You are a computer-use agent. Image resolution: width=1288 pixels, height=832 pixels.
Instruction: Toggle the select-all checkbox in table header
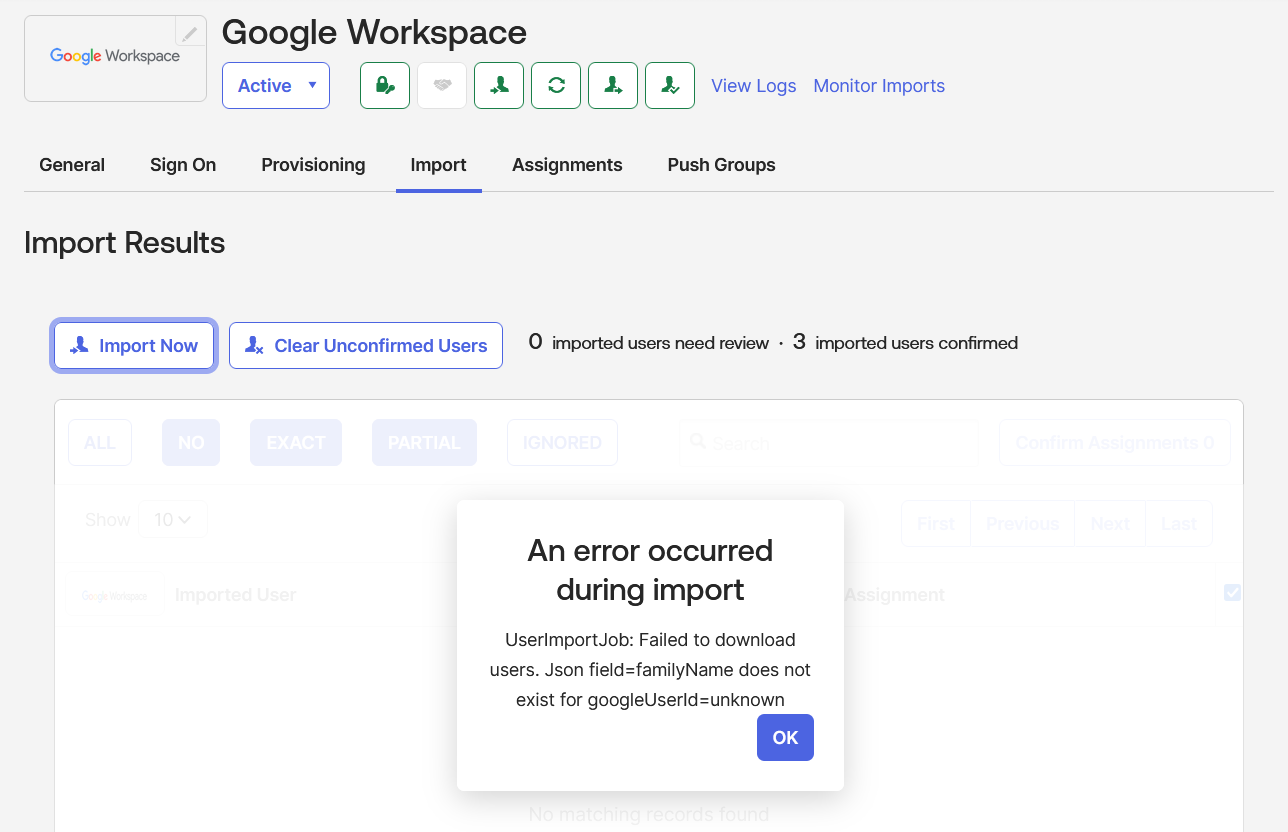(x=1232, y=593)
